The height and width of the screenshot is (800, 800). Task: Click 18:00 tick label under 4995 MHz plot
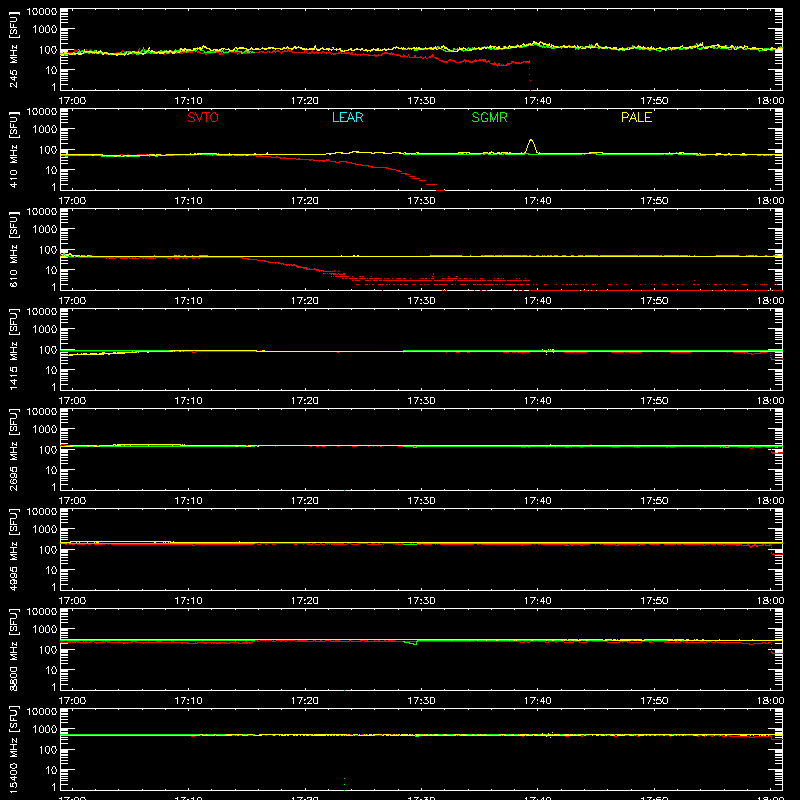click(770, 601)
